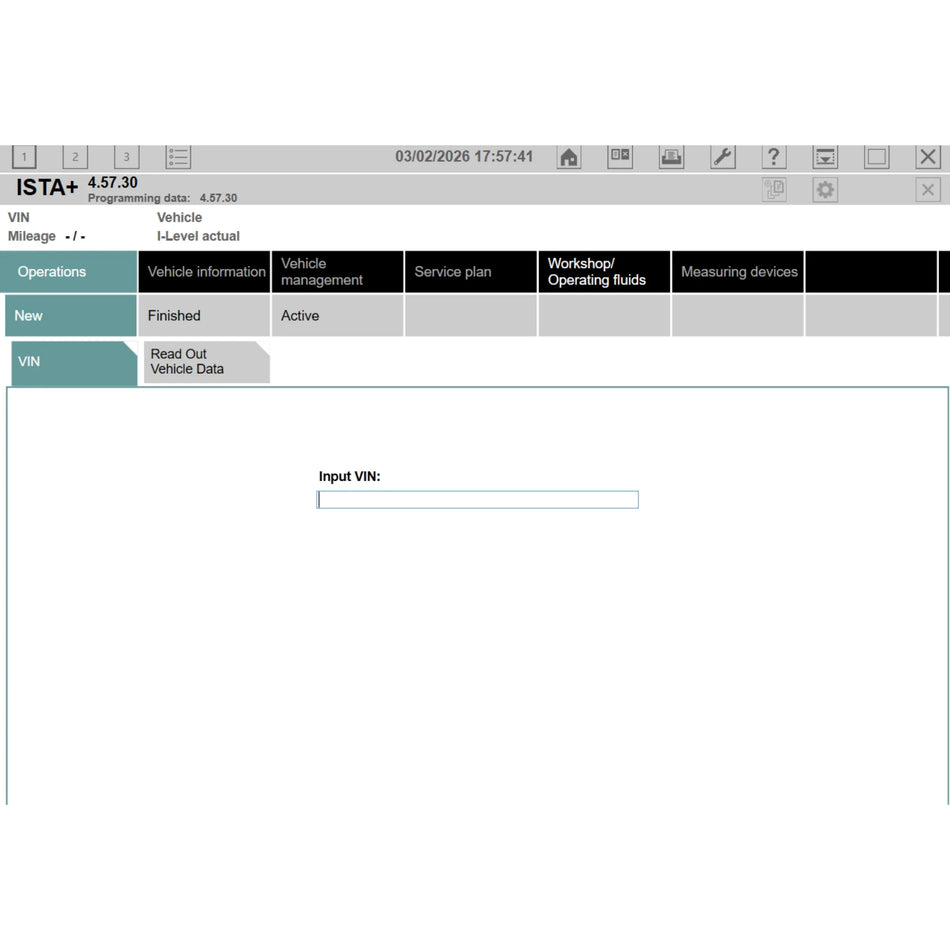This screenshot has width=950, height=950.
Task: Click inside the Input VIN text field
Action: [477, 499]
